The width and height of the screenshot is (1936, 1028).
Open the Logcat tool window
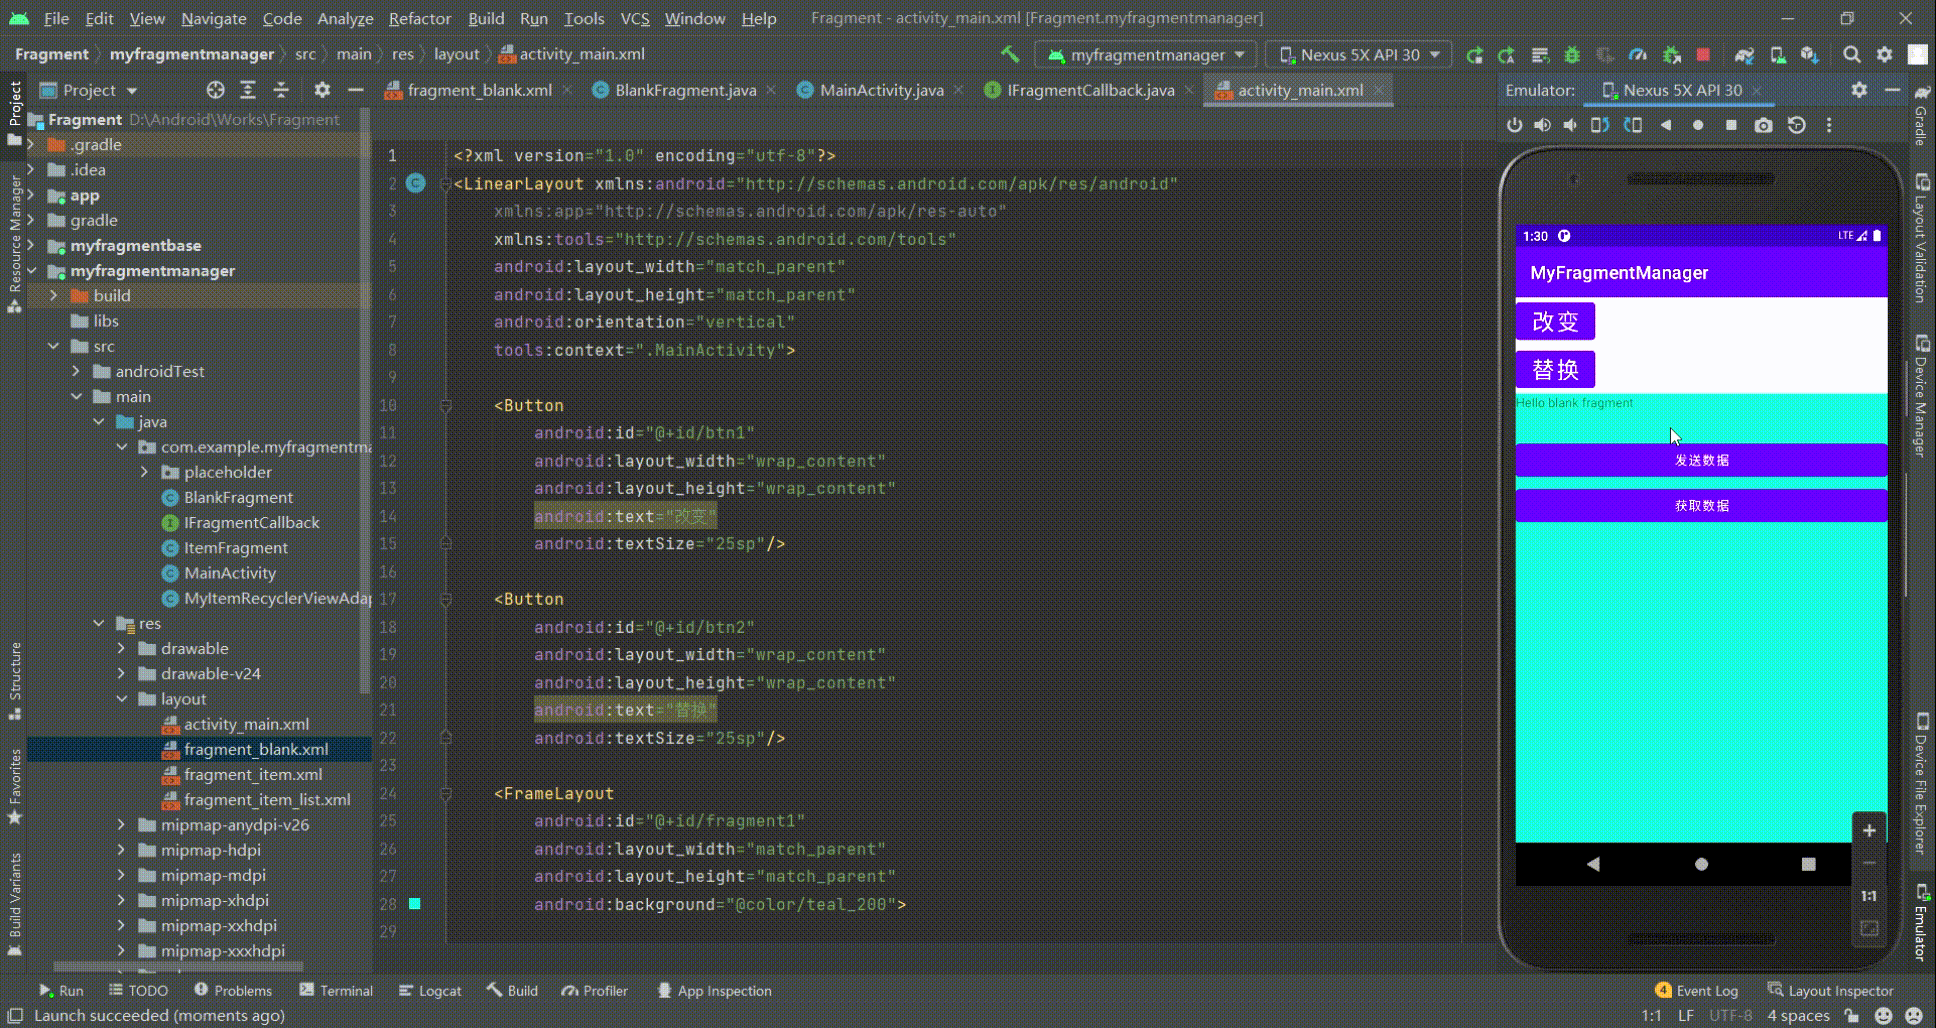[430, 990]
